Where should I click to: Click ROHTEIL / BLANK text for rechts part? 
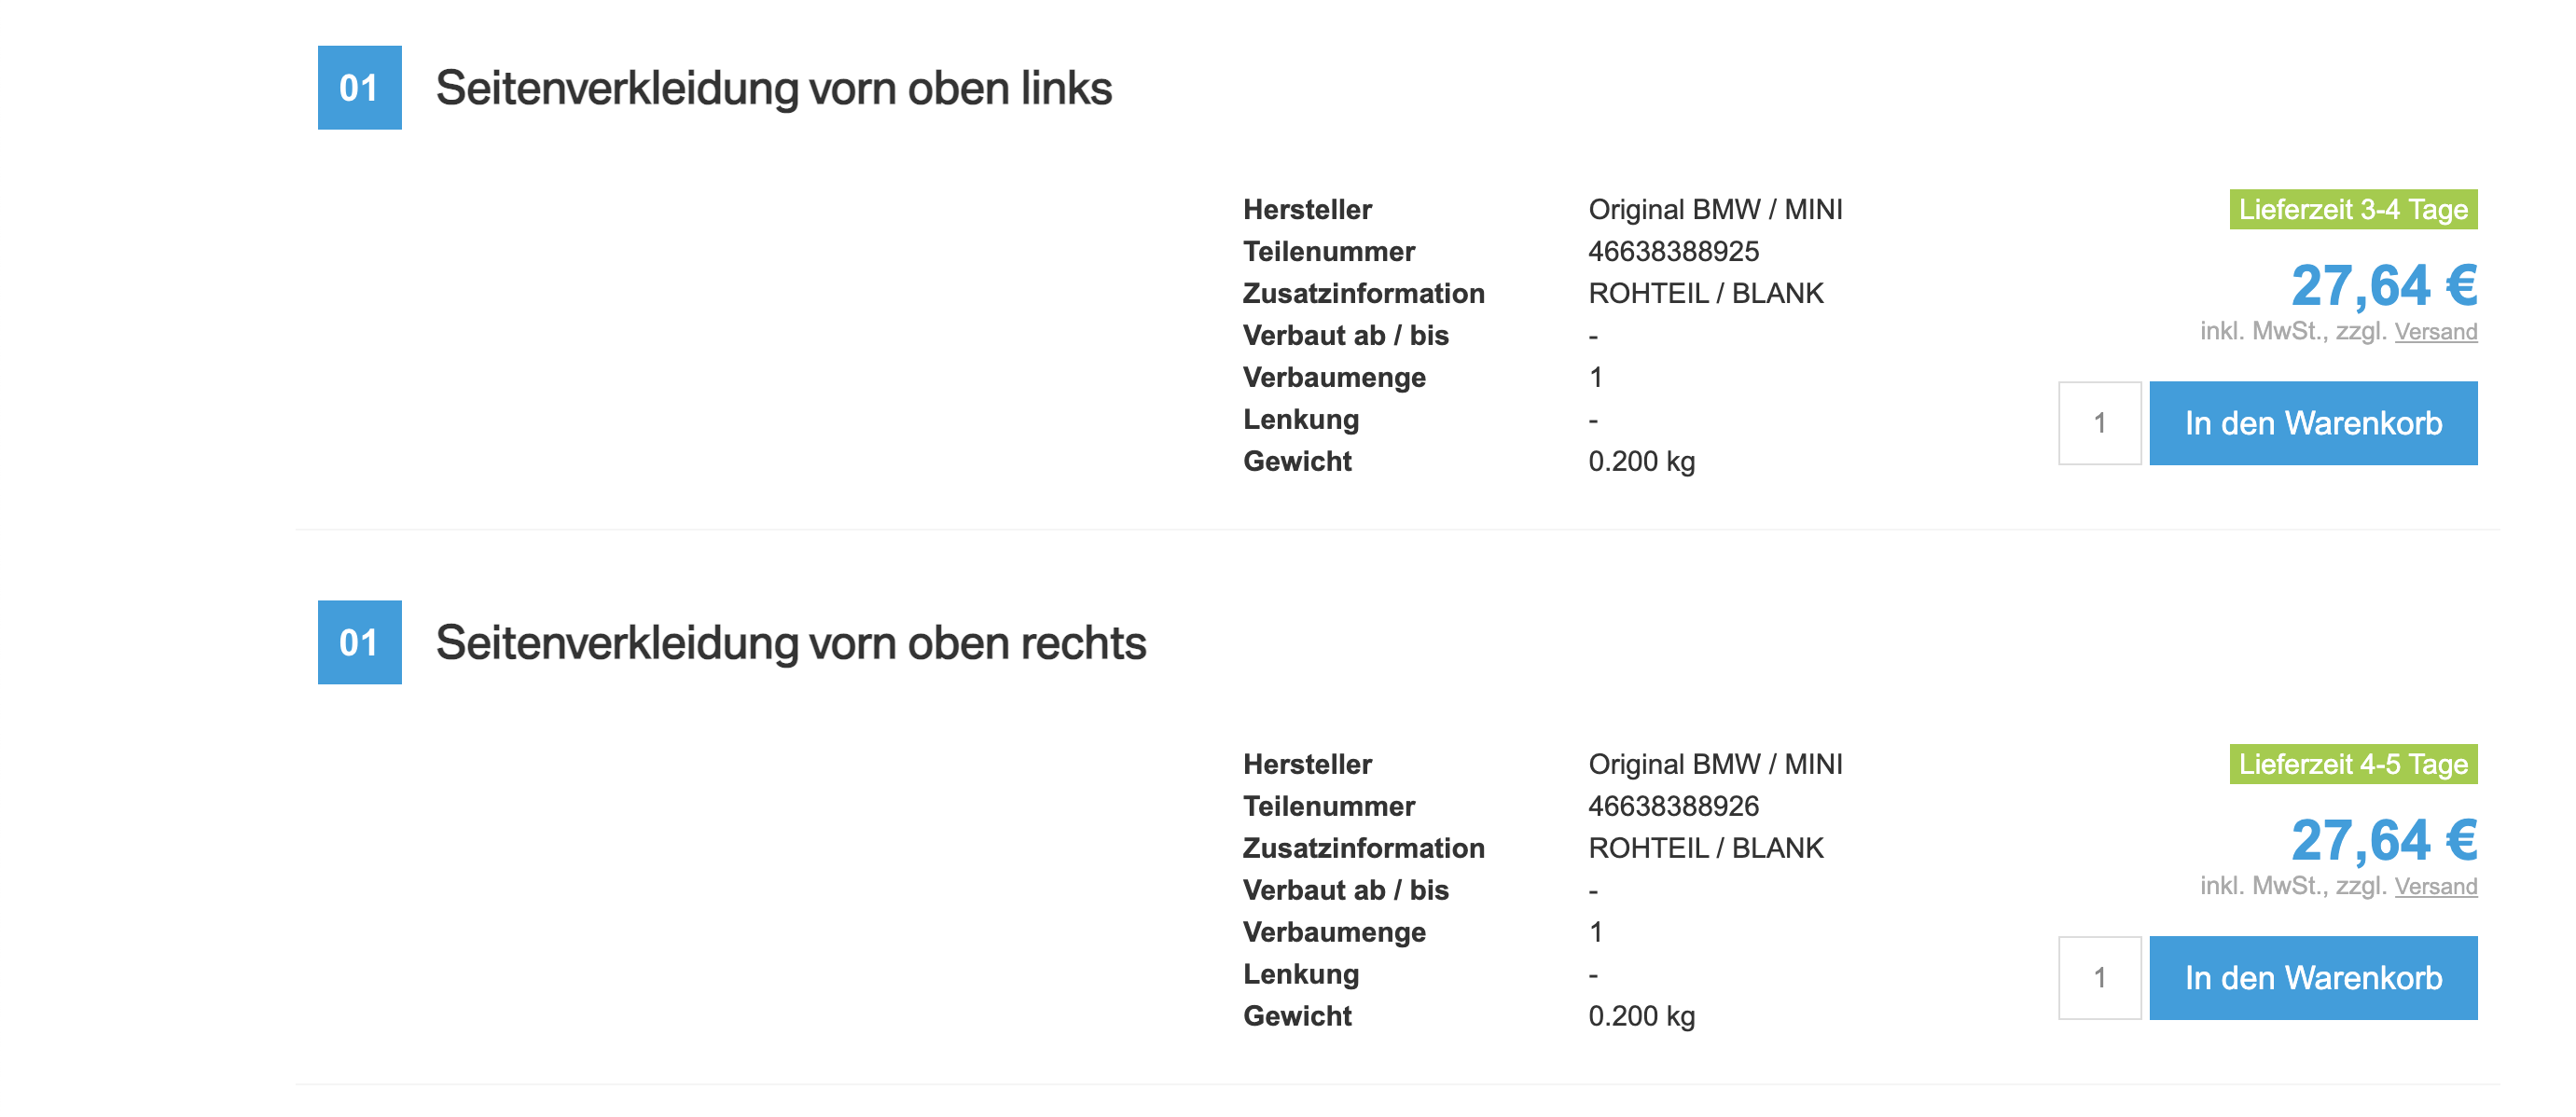pos(1705,848)
